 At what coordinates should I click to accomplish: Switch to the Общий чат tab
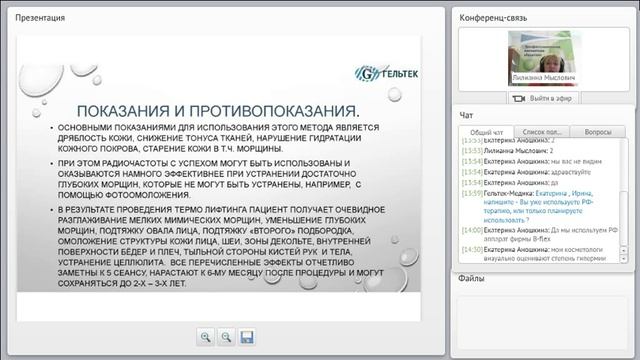point(487,132)
